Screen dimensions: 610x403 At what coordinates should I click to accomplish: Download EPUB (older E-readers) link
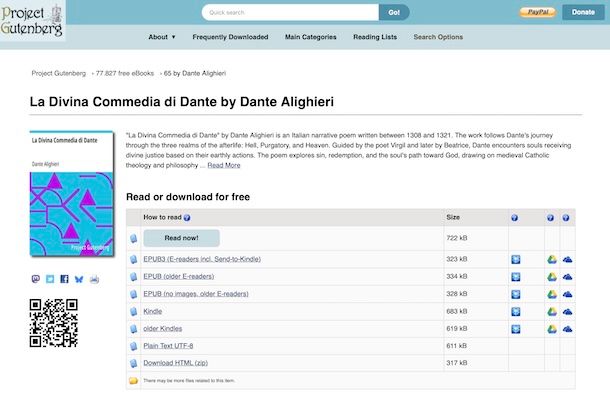tap(179, 277)
